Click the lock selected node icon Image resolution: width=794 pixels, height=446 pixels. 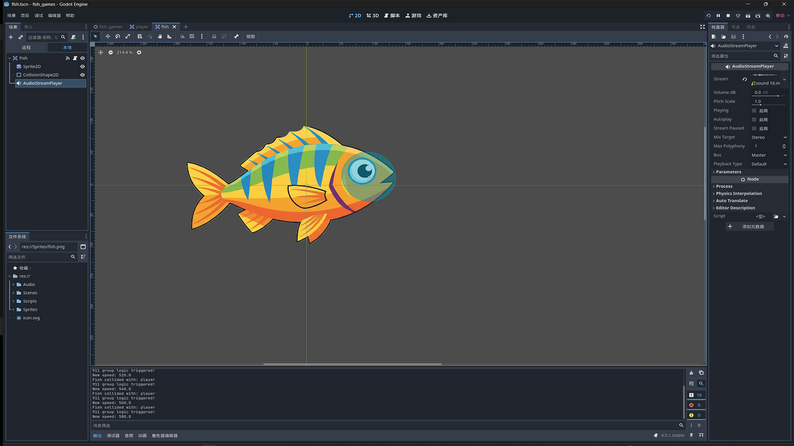click(x=214, y=36)
